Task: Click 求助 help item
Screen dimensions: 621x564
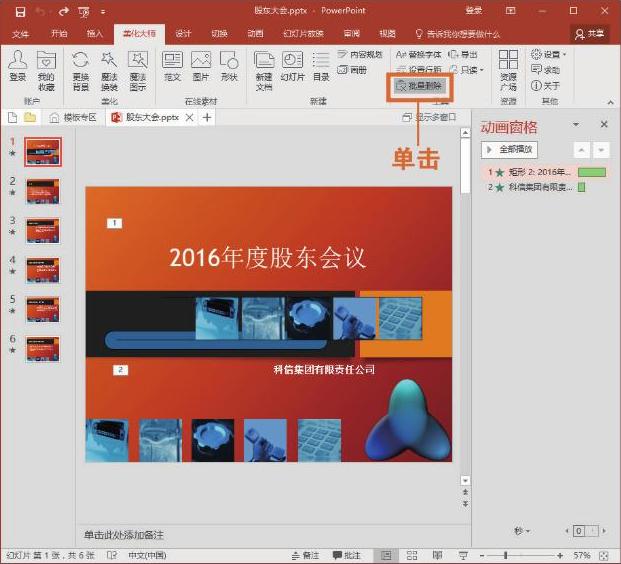Action: (545, 70)
